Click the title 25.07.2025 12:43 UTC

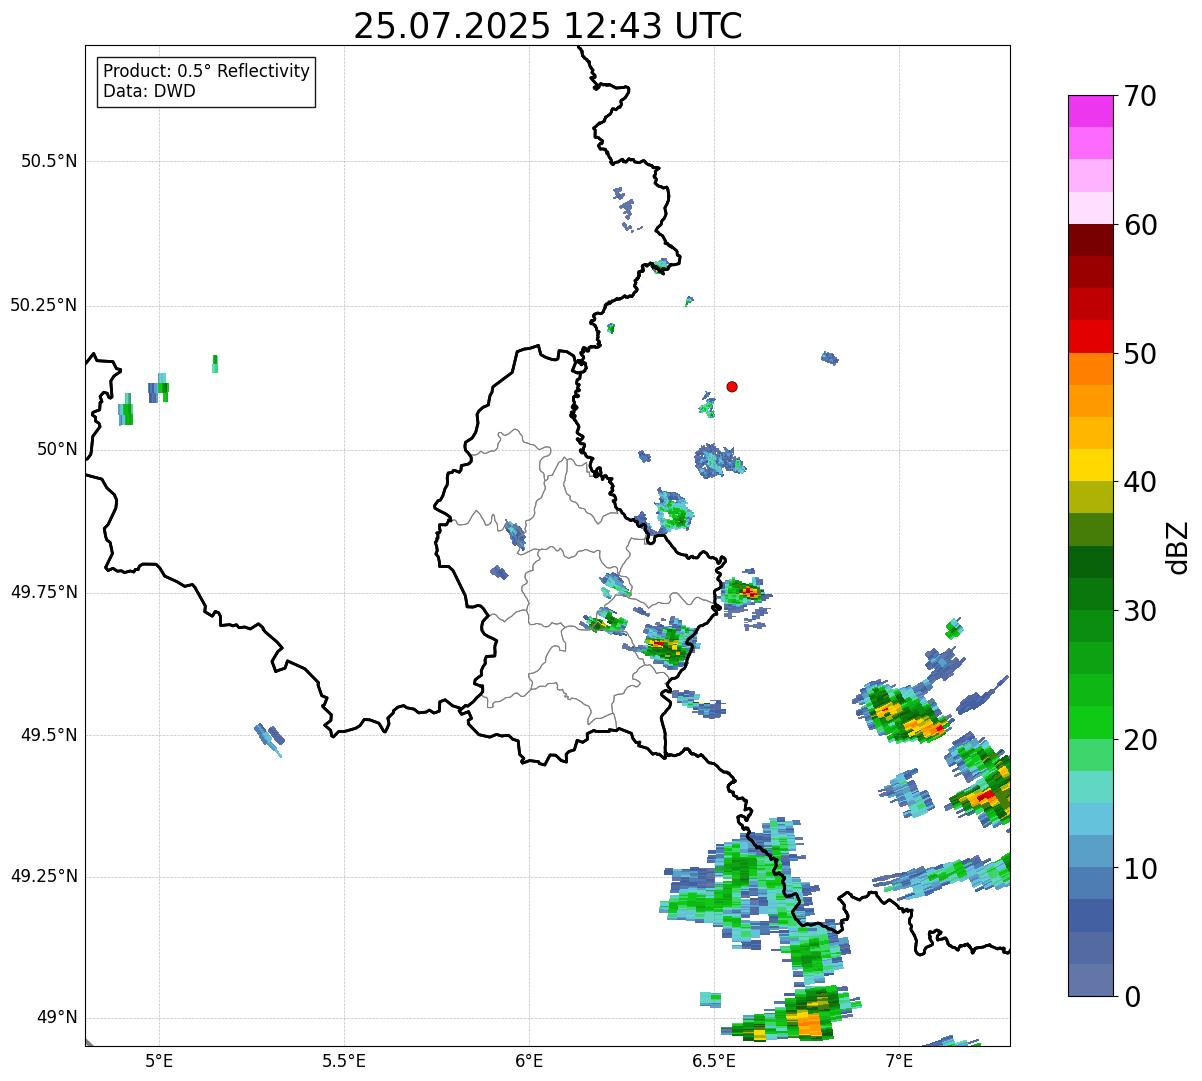click(548, 26)
